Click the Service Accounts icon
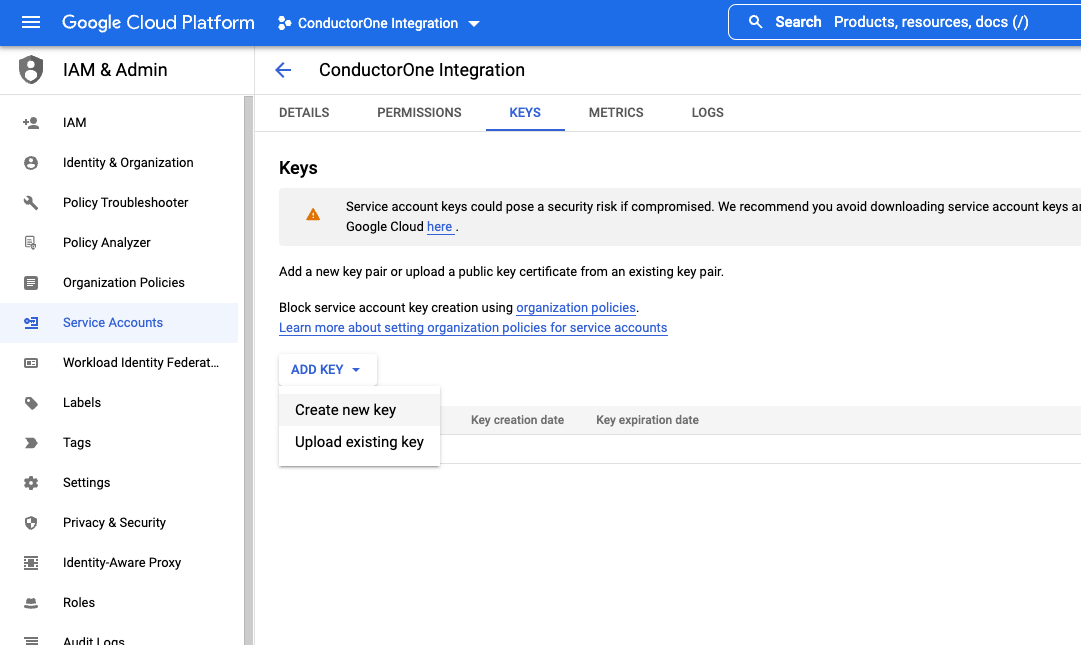Viewport: 1081px width, 645px height. [x=31, y=322]
